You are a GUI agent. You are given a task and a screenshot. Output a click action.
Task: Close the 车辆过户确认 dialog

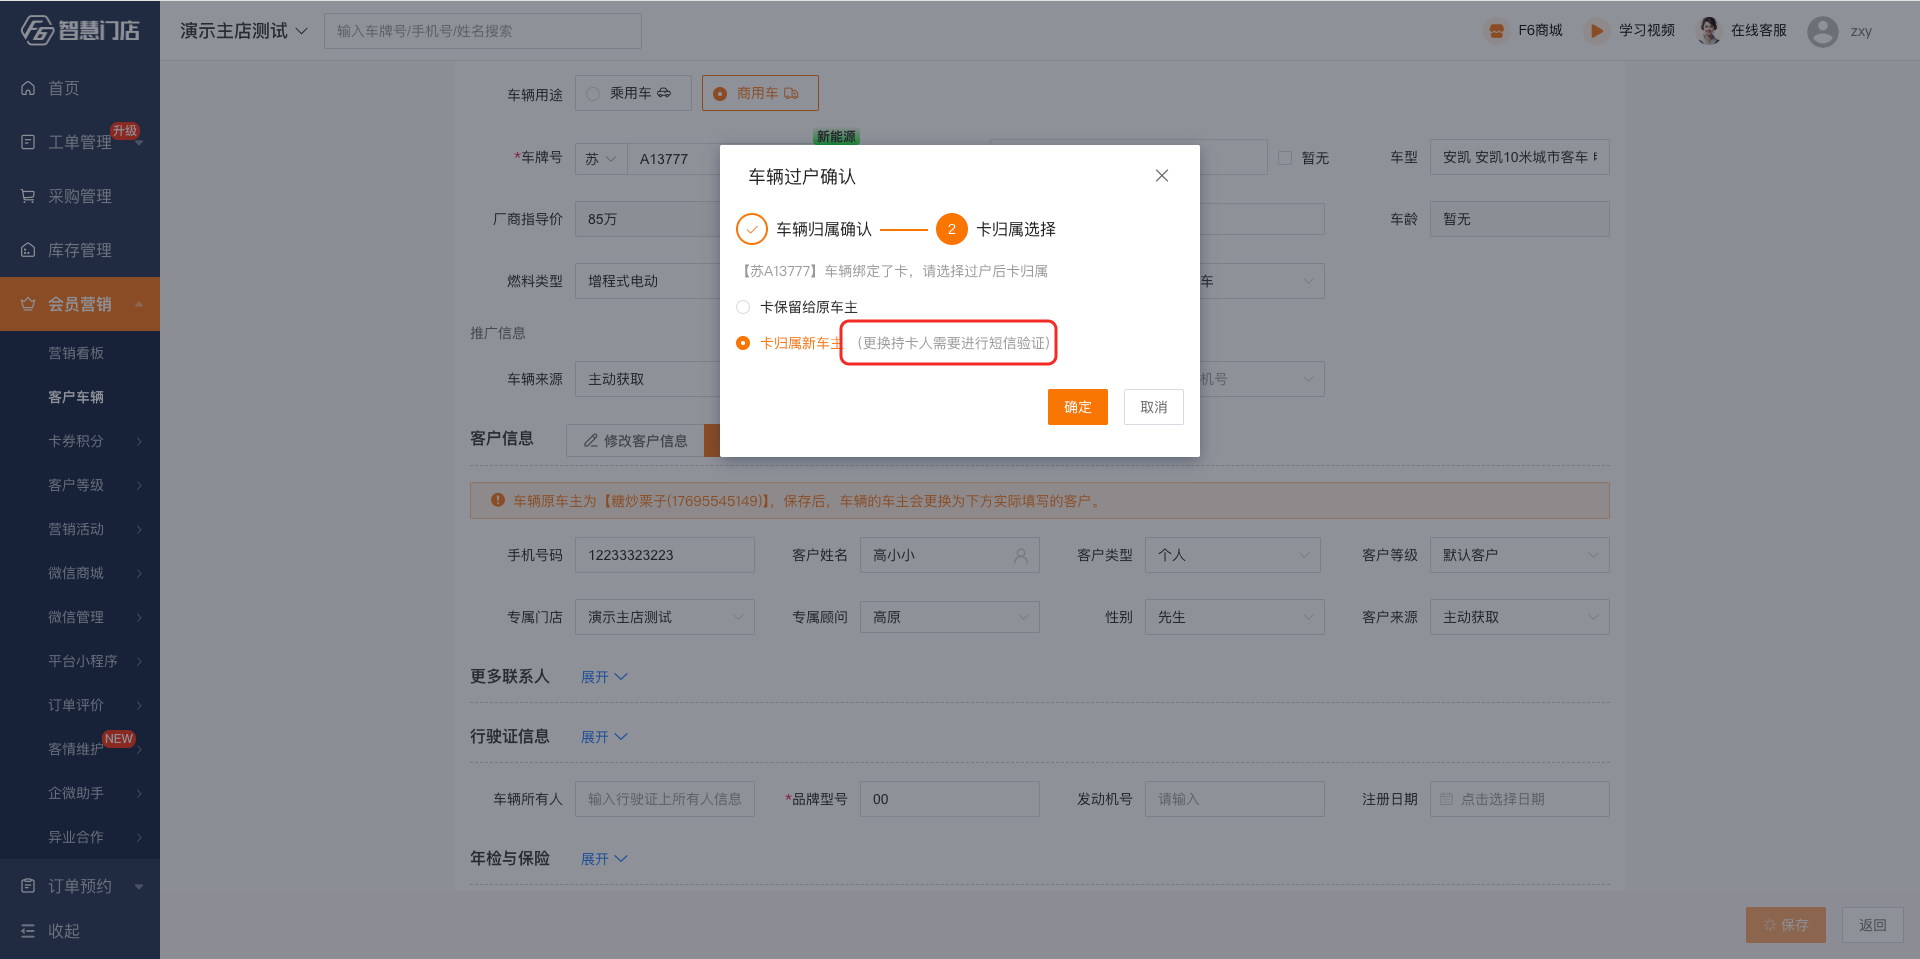tap(1161, 176)
